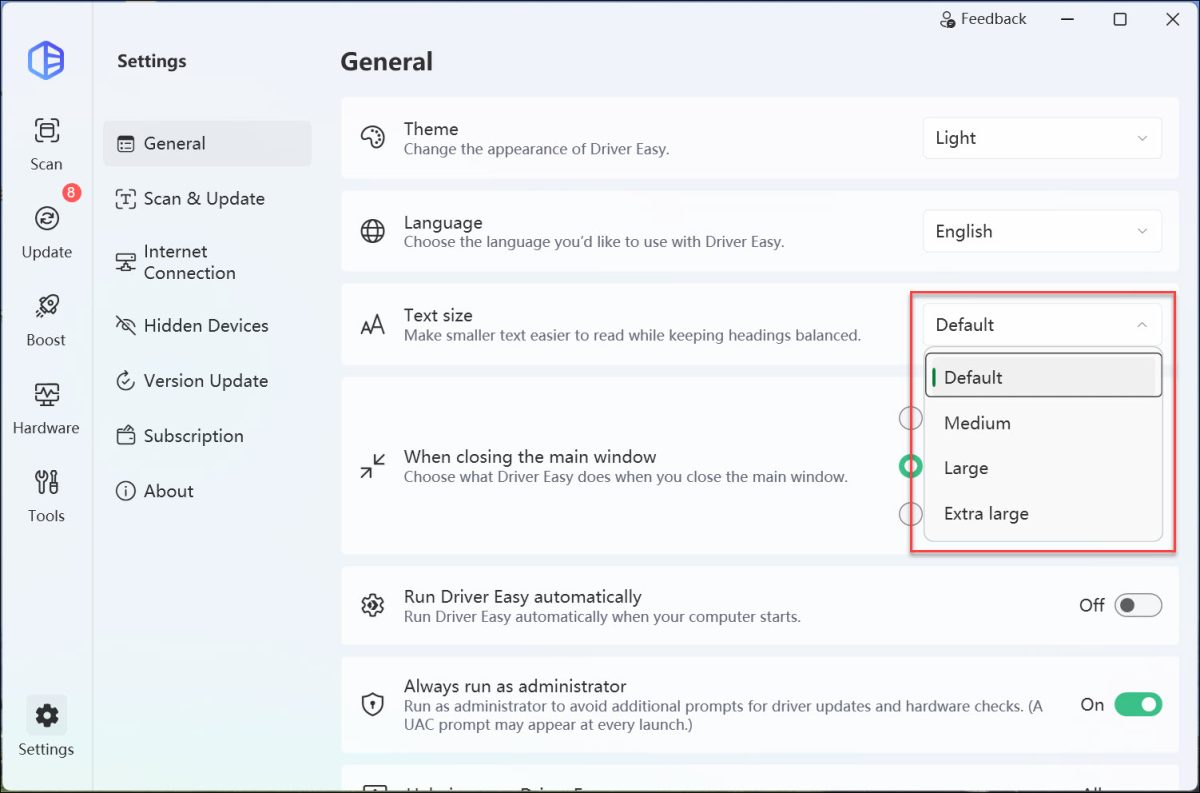Select the green checked radio button

[910, 466]
